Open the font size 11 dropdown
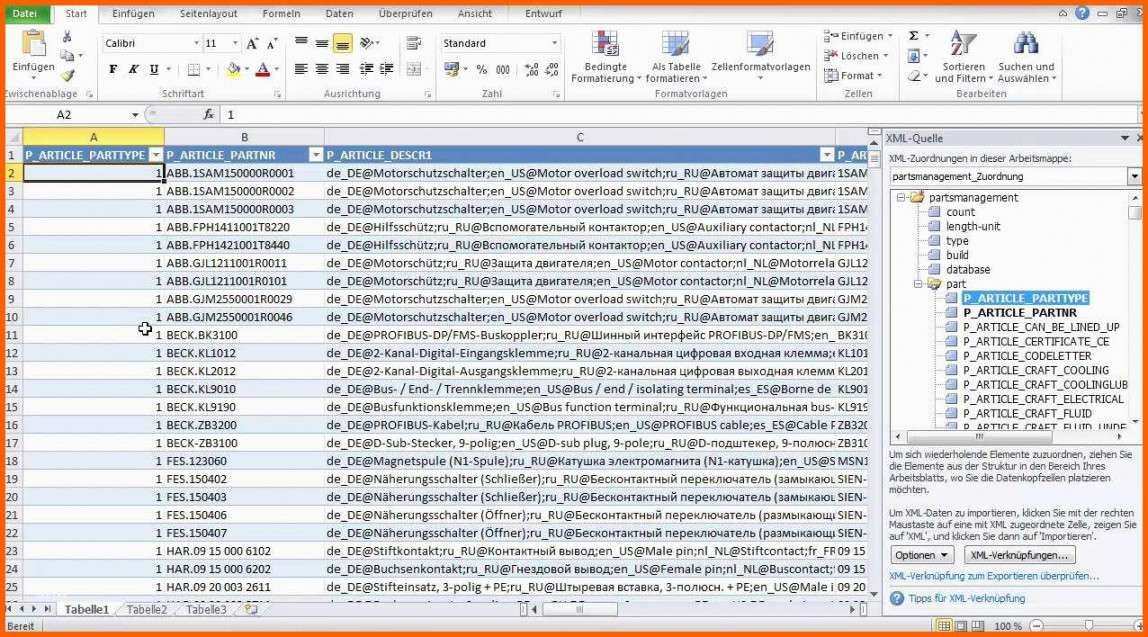The width and height of the screenshot is (1148, 637). click(235, 44)
